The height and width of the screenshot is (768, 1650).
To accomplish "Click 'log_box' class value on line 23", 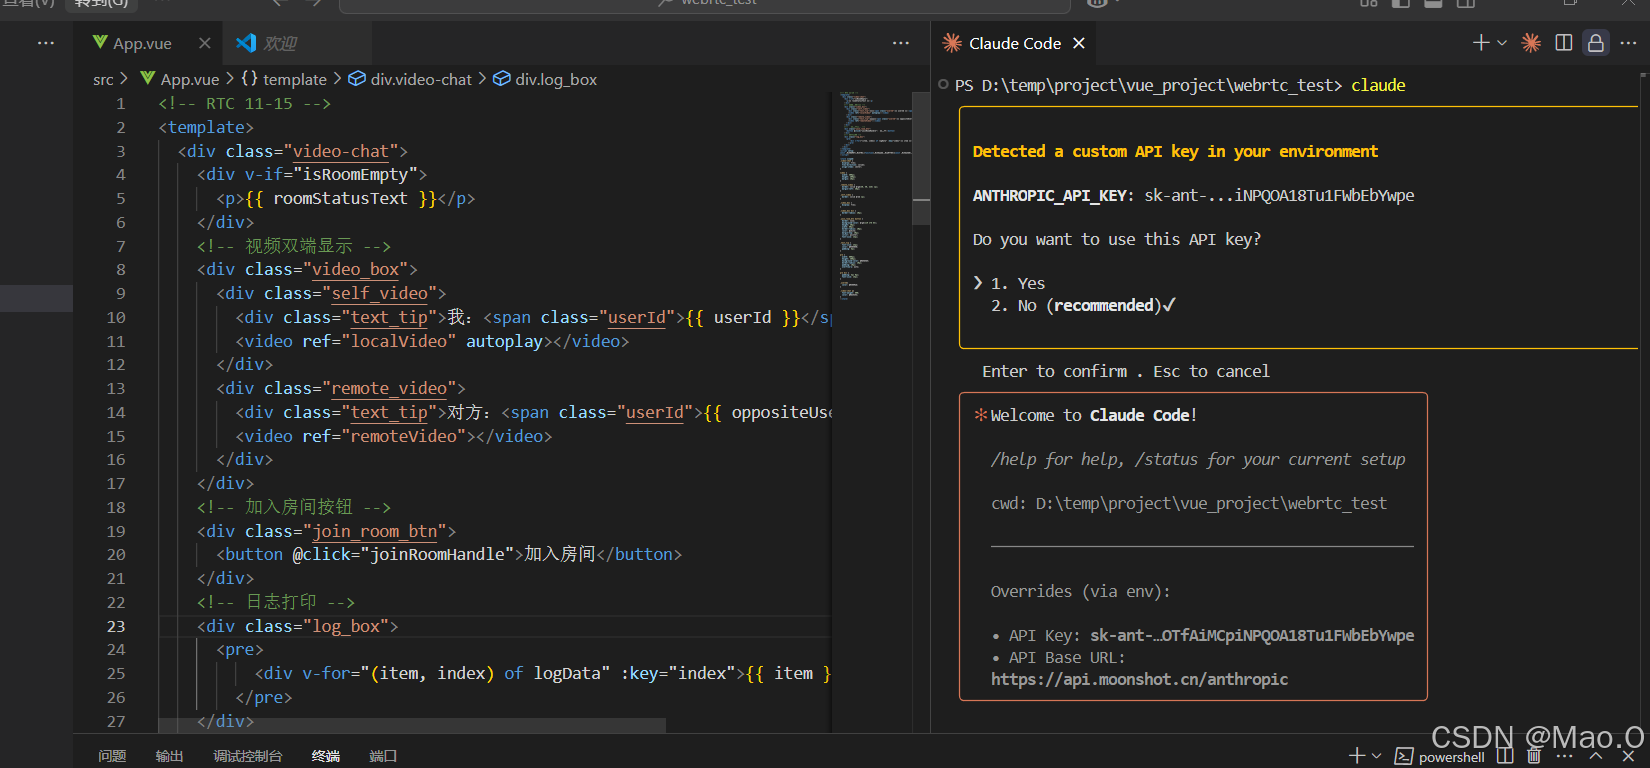I will (x=346, y=626).
